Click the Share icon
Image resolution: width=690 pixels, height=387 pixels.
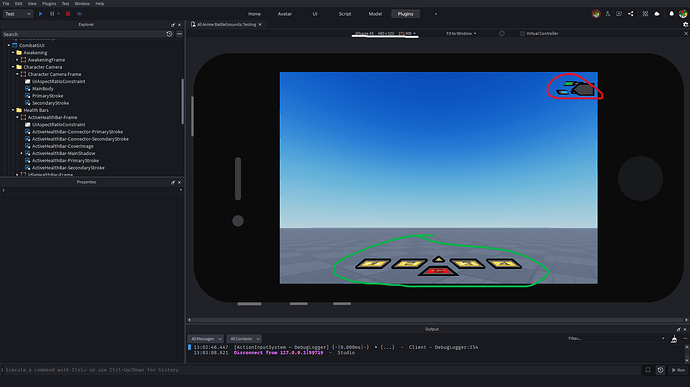point(631,14)
